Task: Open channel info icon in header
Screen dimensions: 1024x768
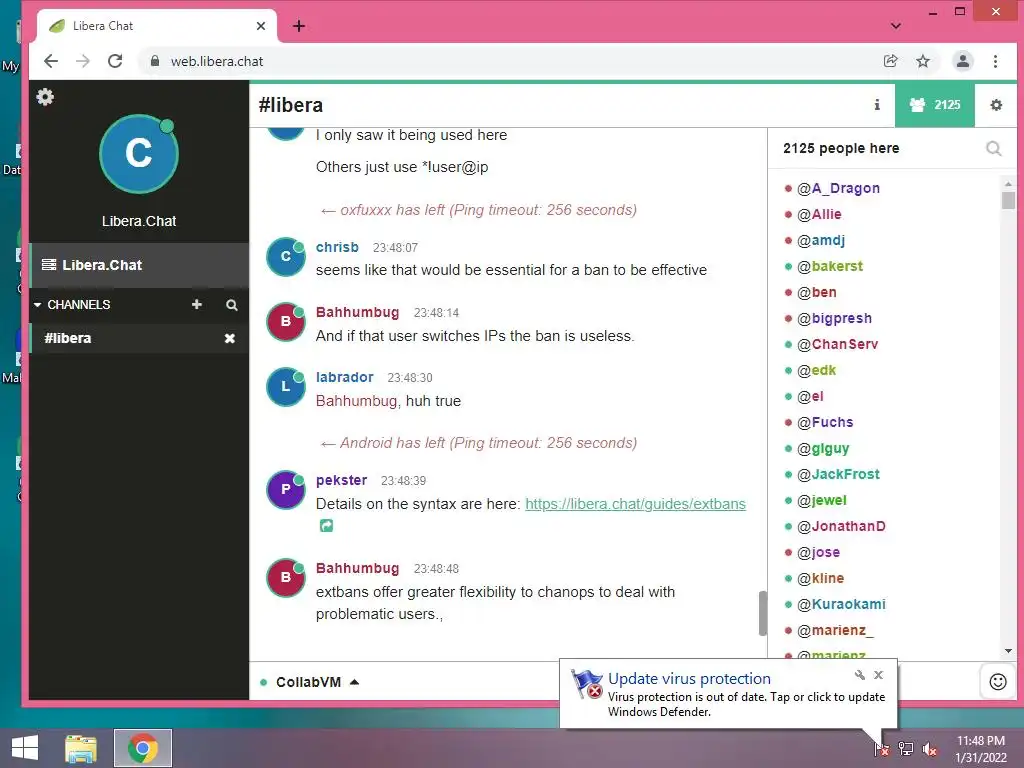Action: pos(877,104)
